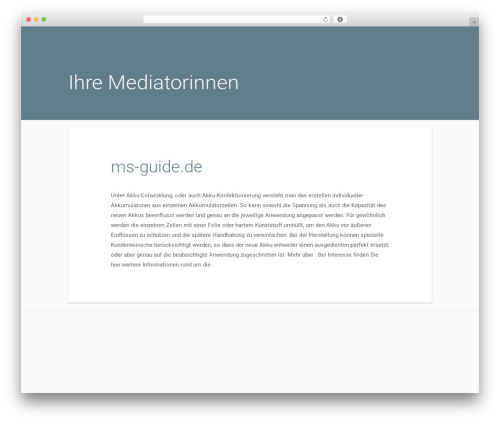This screenshot has width=500, height=423.
Task: Click text line starting 'oder aber genau auf'
Action: (x=245, y=255)
